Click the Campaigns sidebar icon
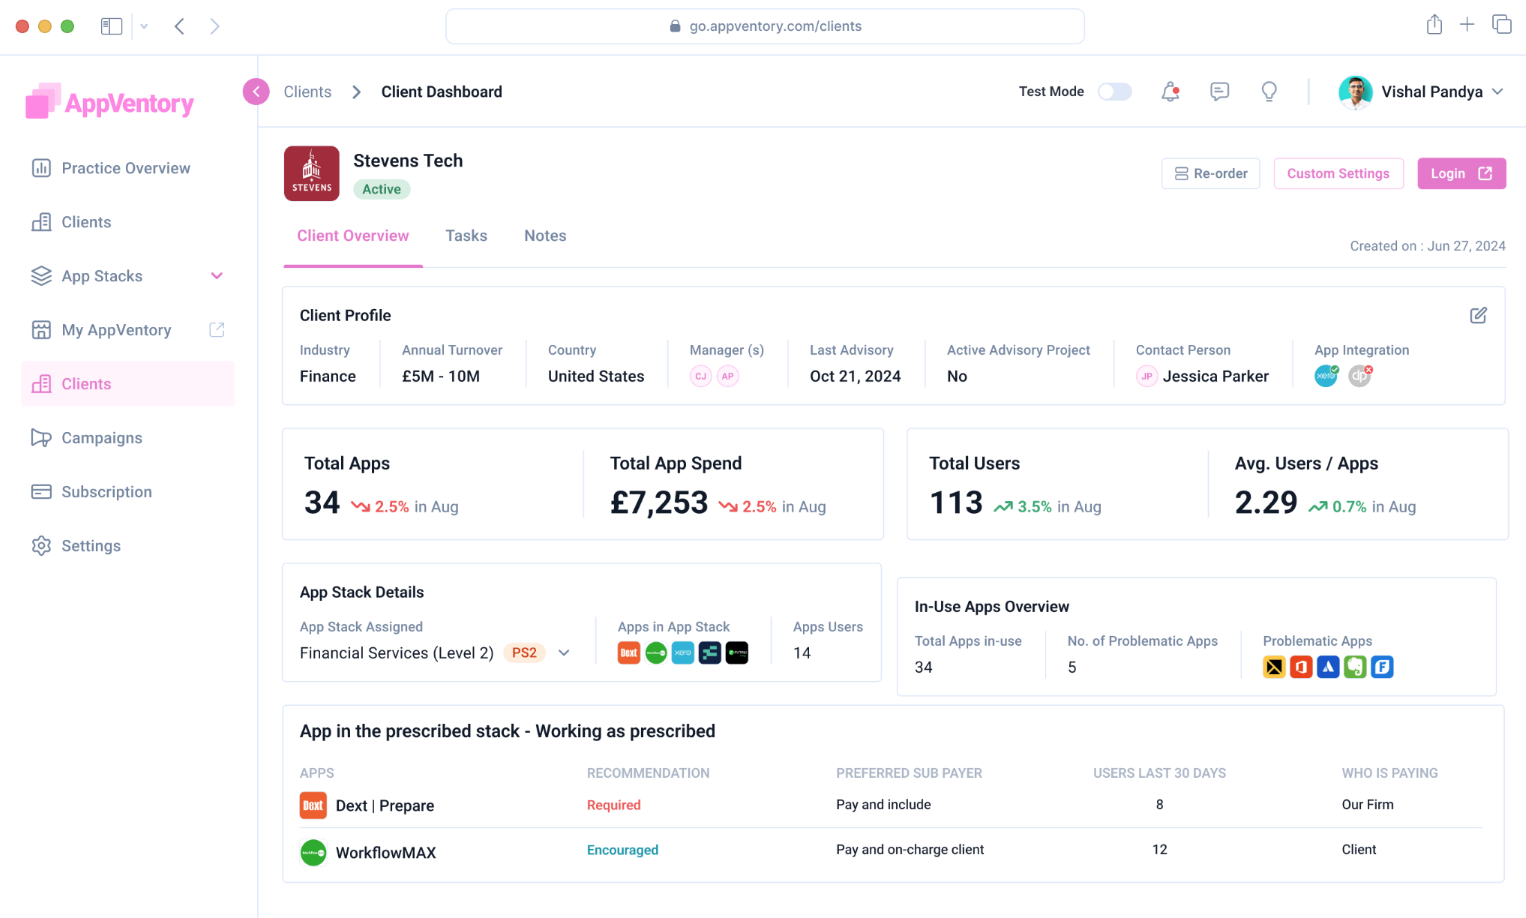Viewport: 1526px width, 918px height. tap(41, 438)
